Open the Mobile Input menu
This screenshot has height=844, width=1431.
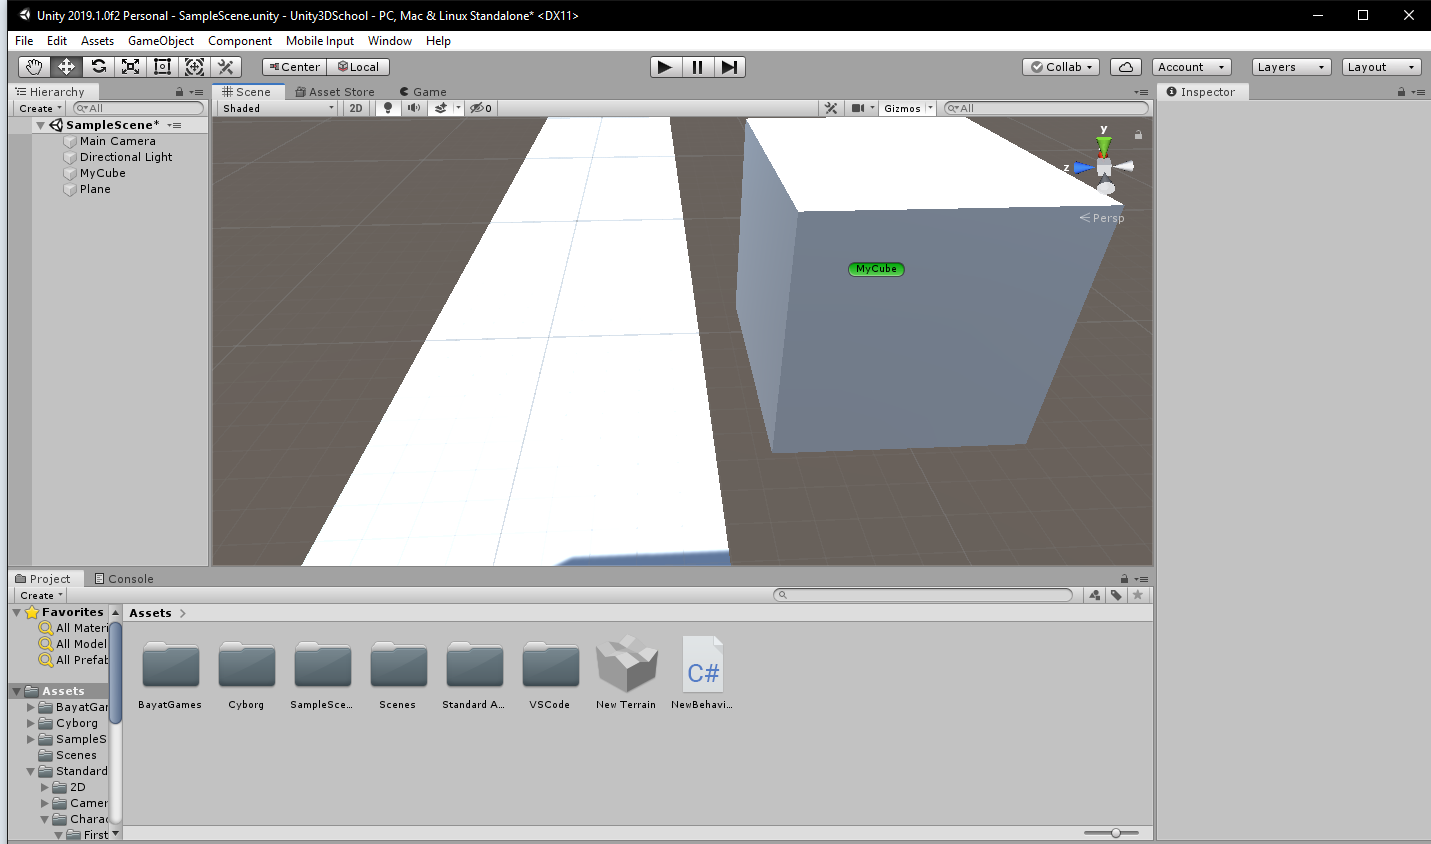[x=320, y=41]
